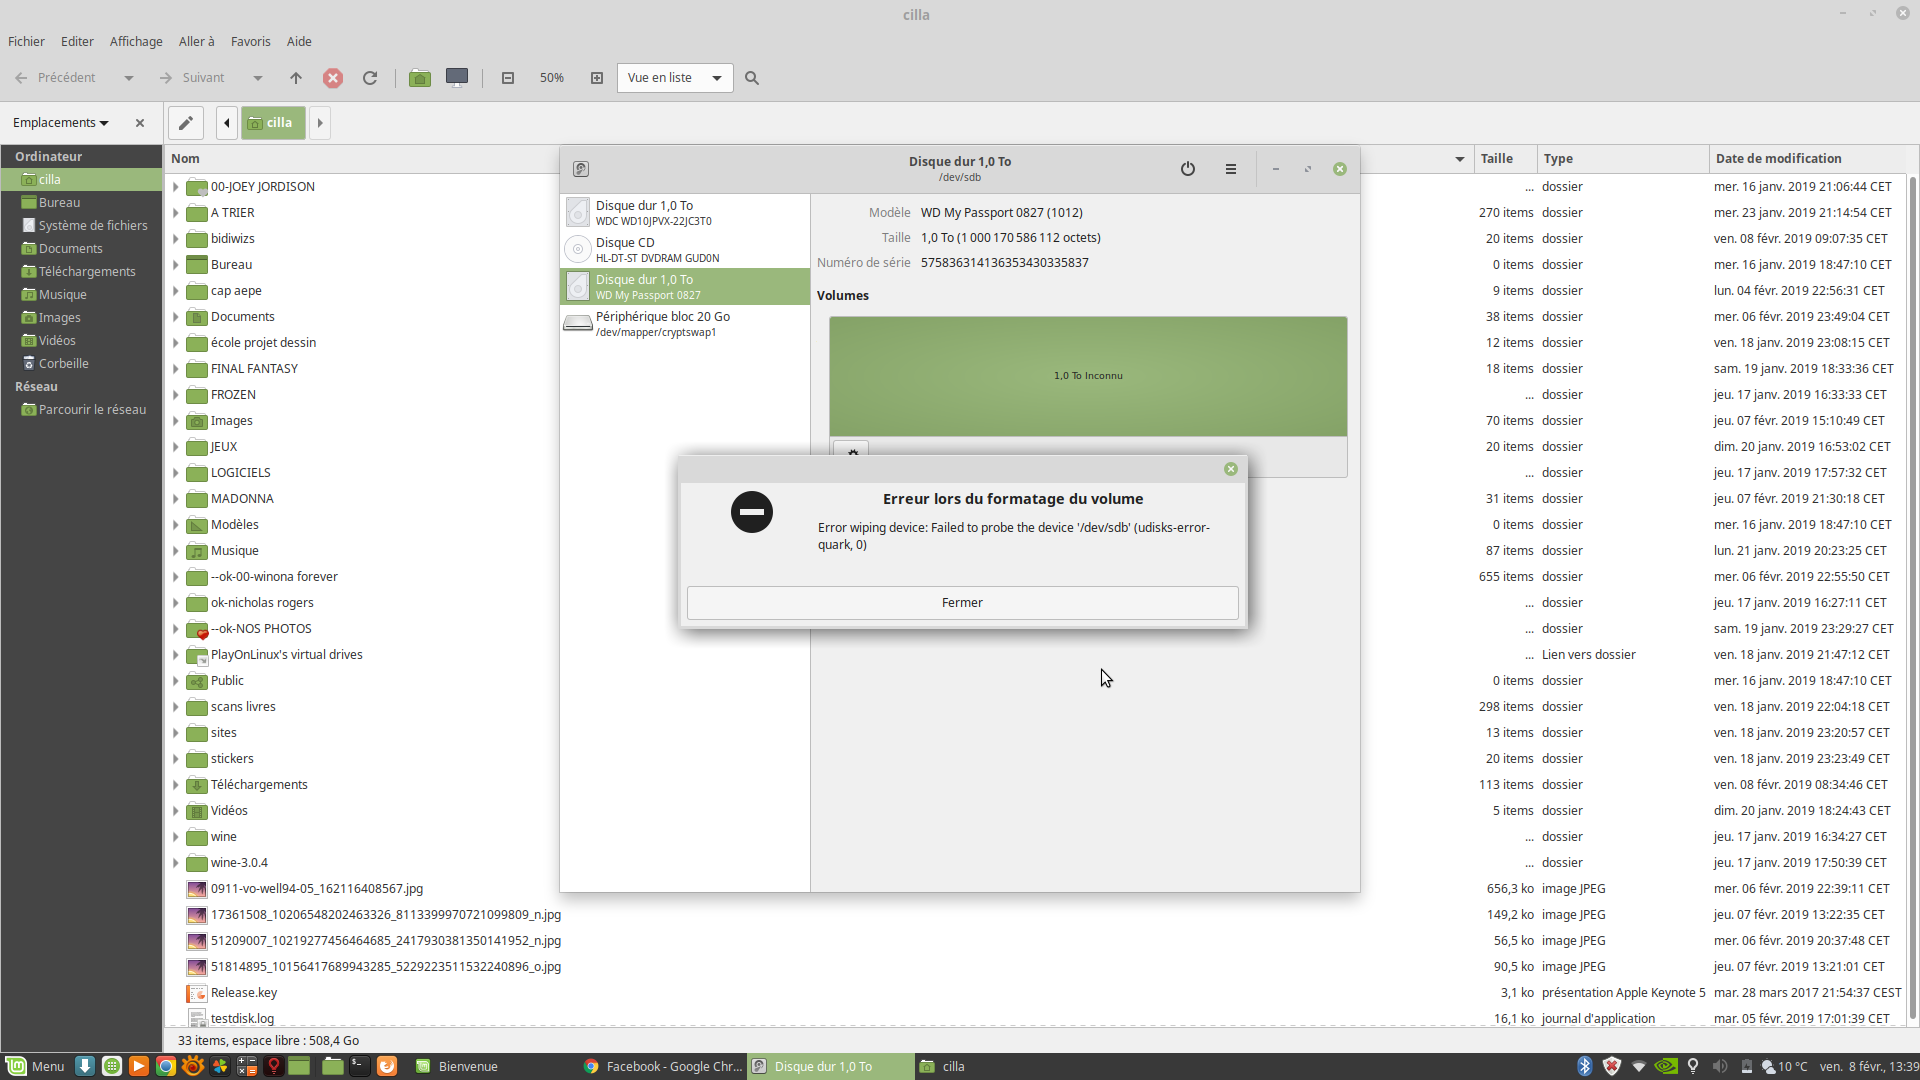Image resolution: width=1920 pixels, height=1080 pixels.
Task: Click the Fermer button
Action: coord(962,603)
